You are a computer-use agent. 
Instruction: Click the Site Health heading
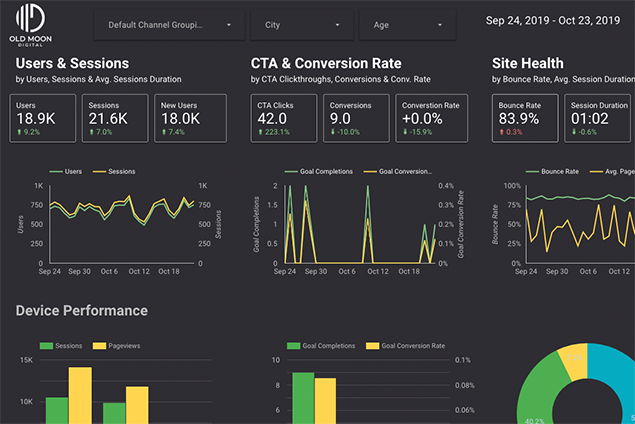point(528,64)
